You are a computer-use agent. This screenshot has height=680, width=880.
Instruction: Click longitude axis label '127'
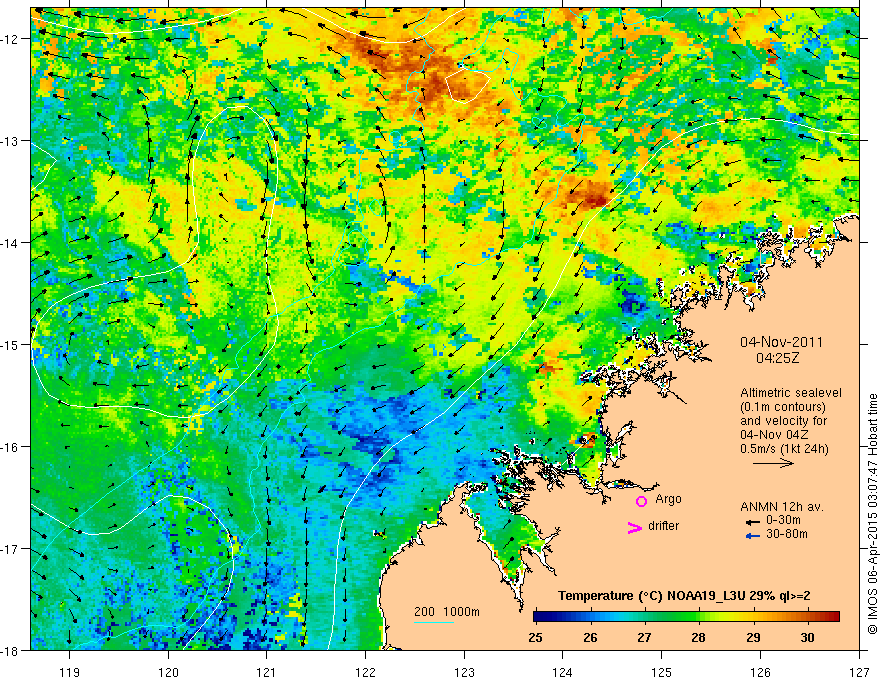click(859, 672)
